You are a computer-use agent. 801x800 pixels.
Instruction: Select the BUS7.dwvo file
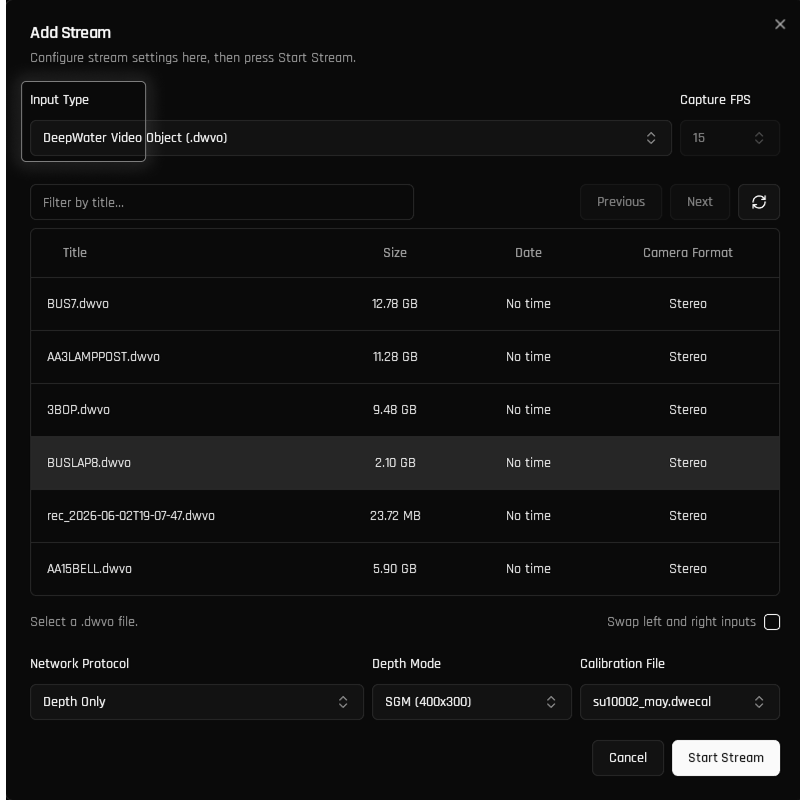[405, 304]
